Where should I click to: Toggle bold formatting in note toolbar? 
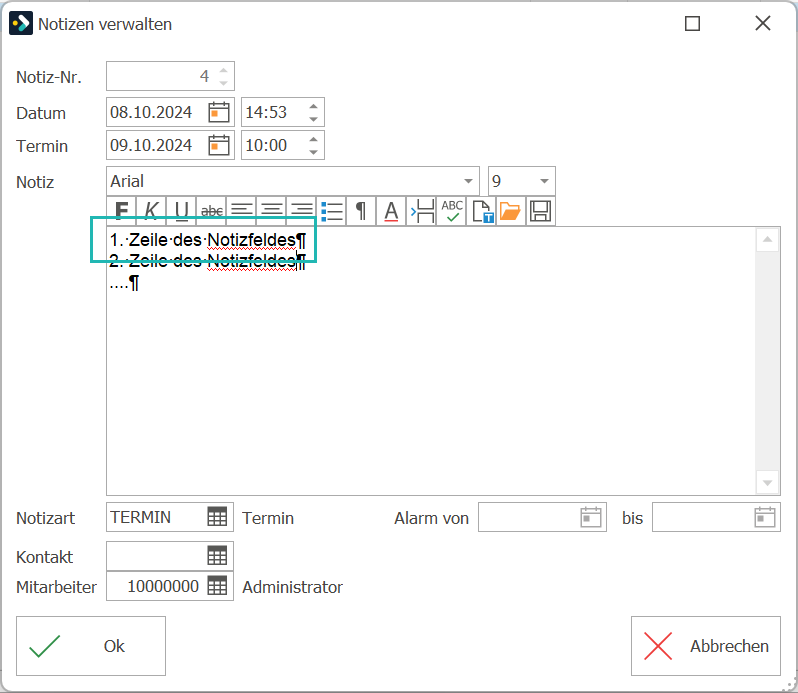point(122,211)
